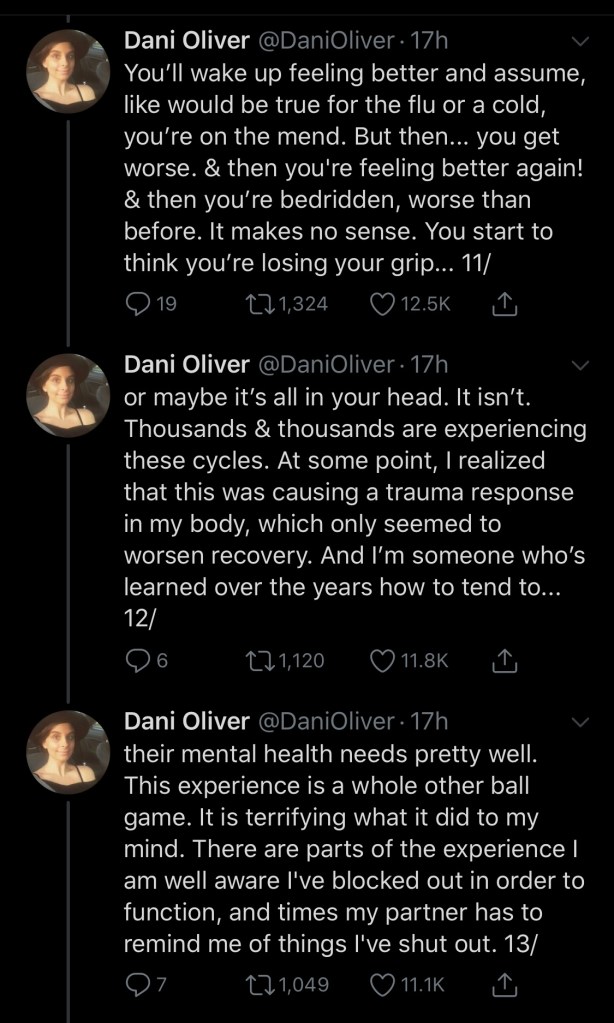Tap the profile photo on the middle tweet
Image resolution: width=614 pixels, height=1023 pixels.
click(x=68, y=395)
